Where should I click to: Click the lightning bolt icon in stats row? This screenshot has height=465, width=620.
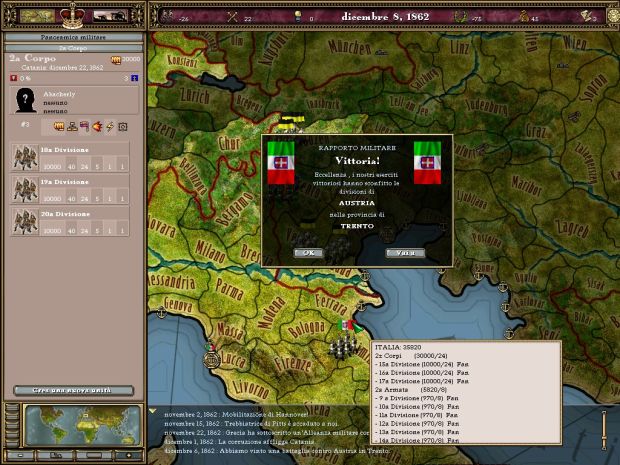pos(110,127)
